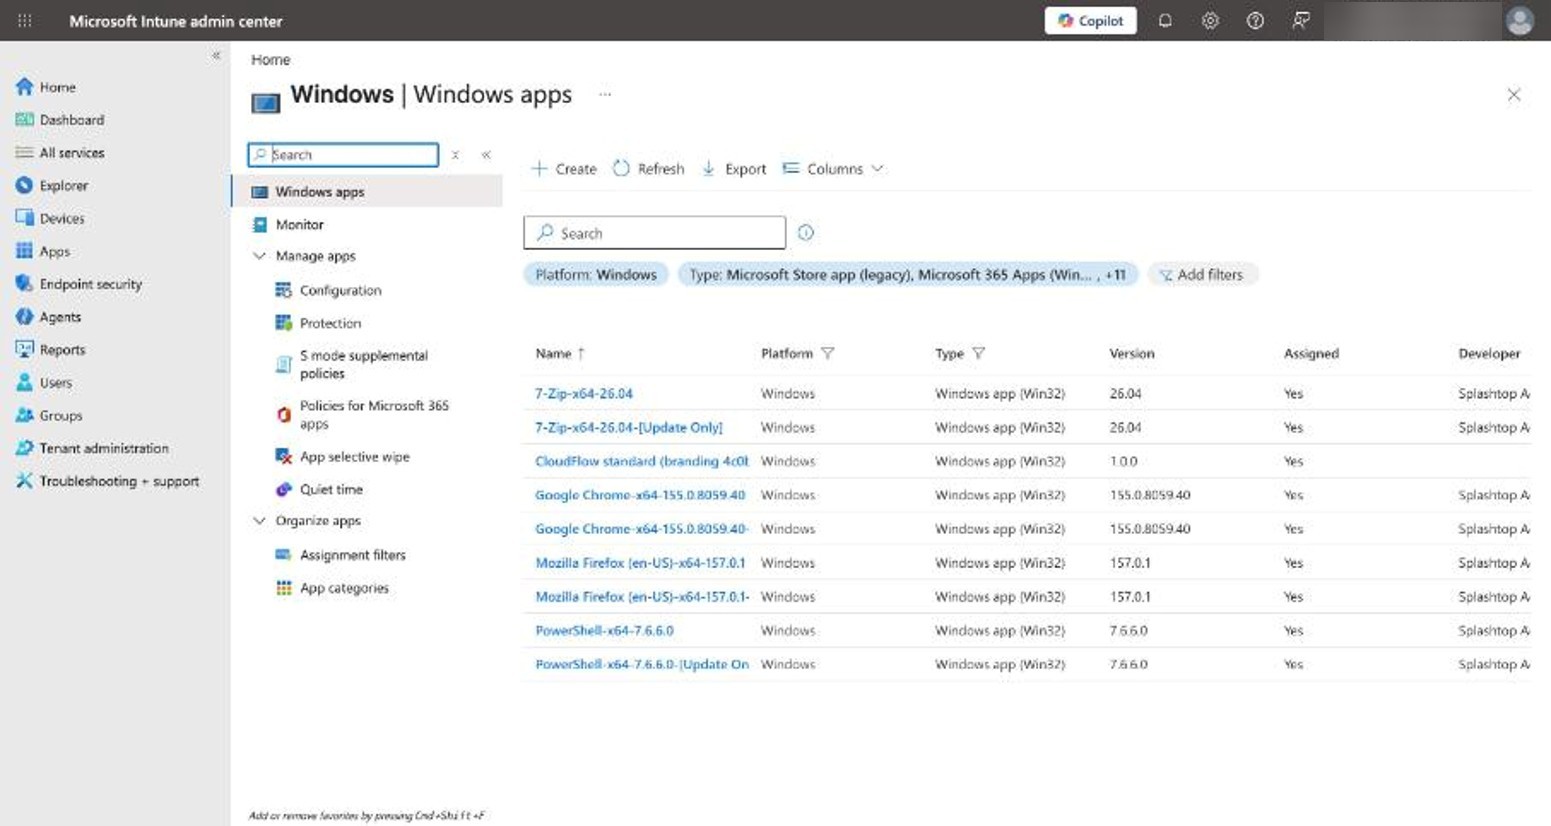Collapse the Organize apps section

click(x=259, y=521)
